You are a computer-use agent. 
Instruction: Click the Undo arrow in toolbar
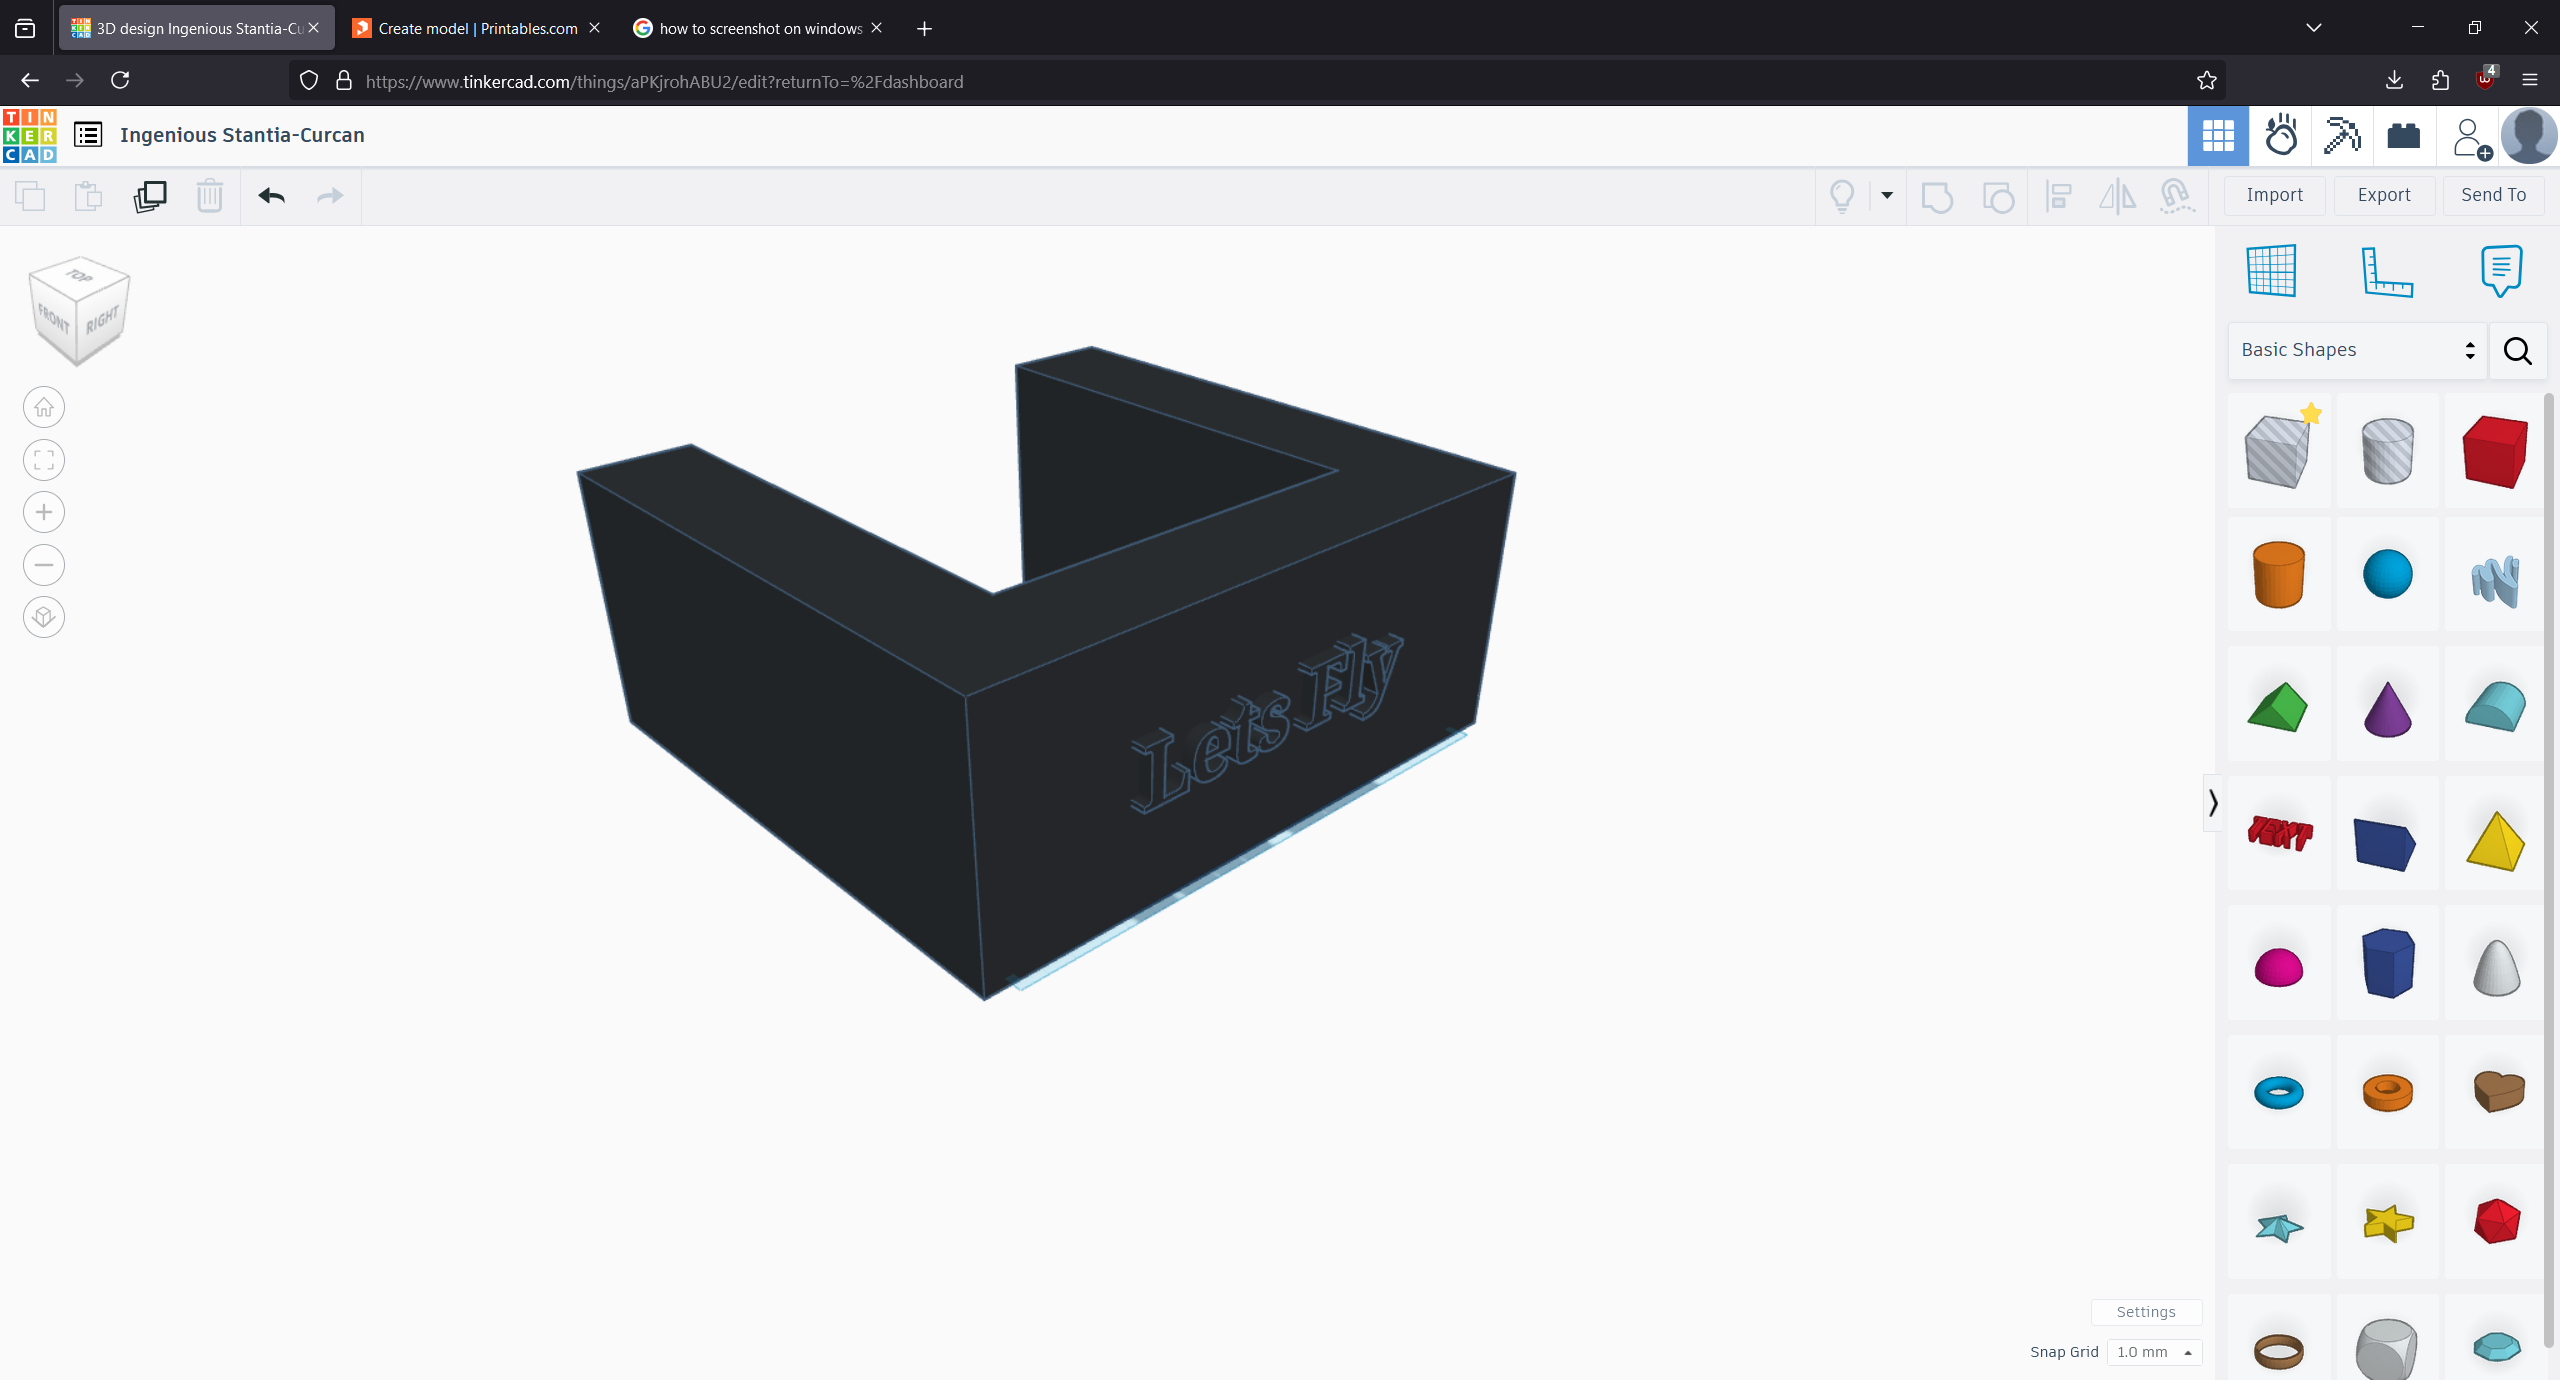(272, 196)
